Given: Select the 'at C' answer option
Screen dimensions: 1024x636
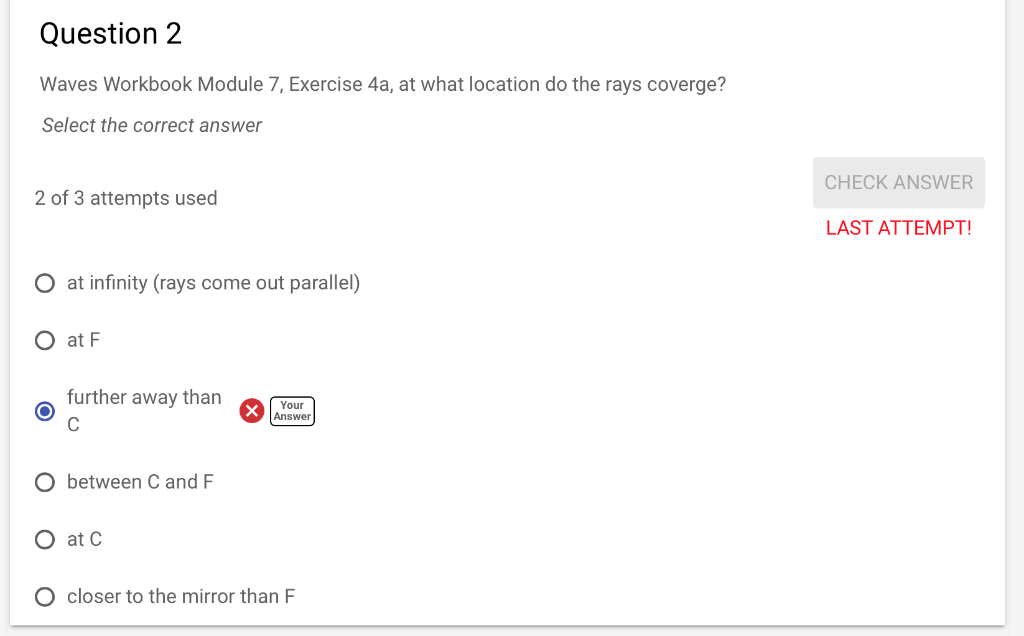Looking at the screenshot, I should (44, 539).
